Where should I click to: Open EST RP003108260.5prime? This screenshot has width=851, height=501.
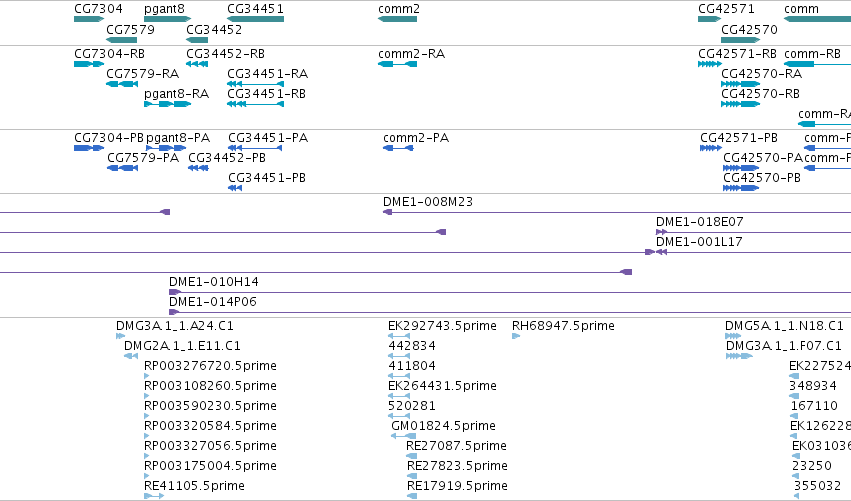pos(147,396)
